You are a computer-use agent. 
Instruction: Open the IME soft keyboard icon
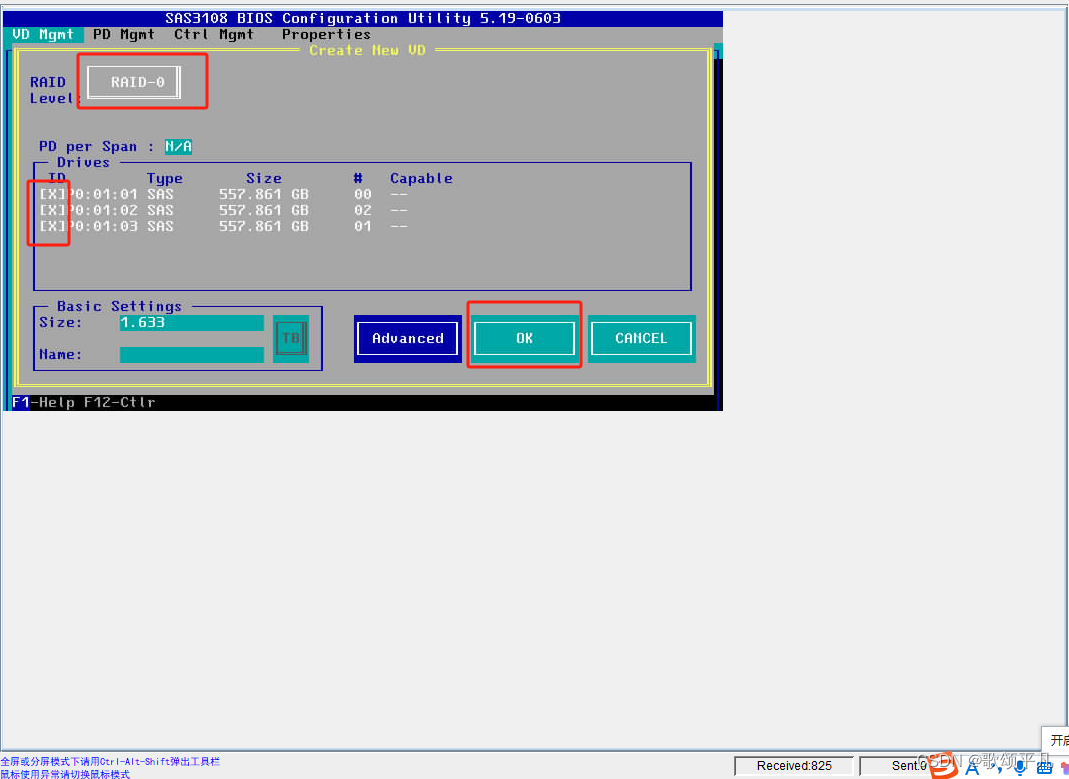point(1044,769)
